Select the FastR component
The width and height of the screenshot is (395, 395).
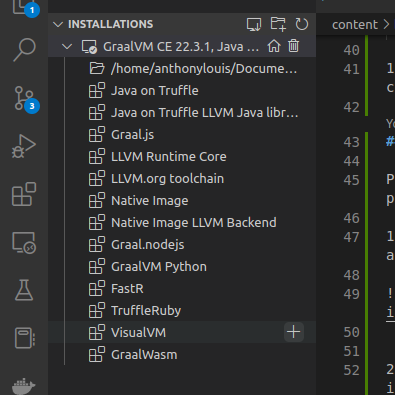(x=182, y=288)
